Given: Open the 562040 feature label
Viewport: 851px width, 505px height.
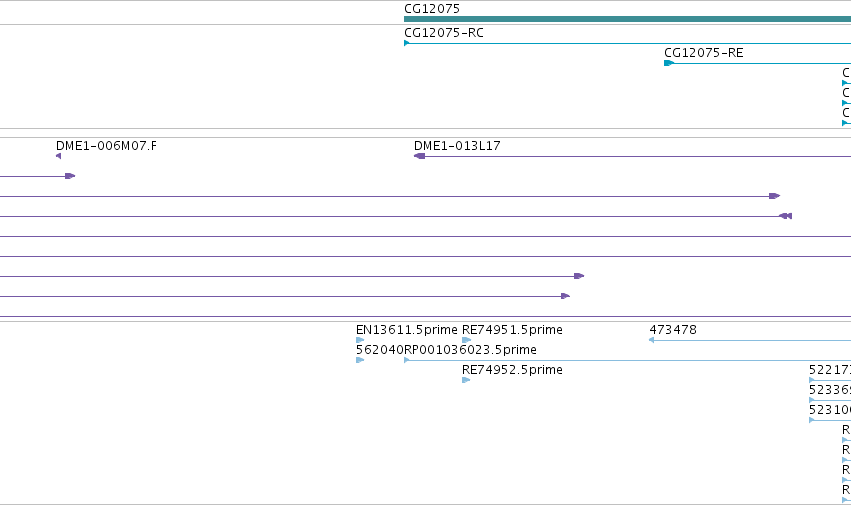Looking at the screenshot, I should click(380, 350).
